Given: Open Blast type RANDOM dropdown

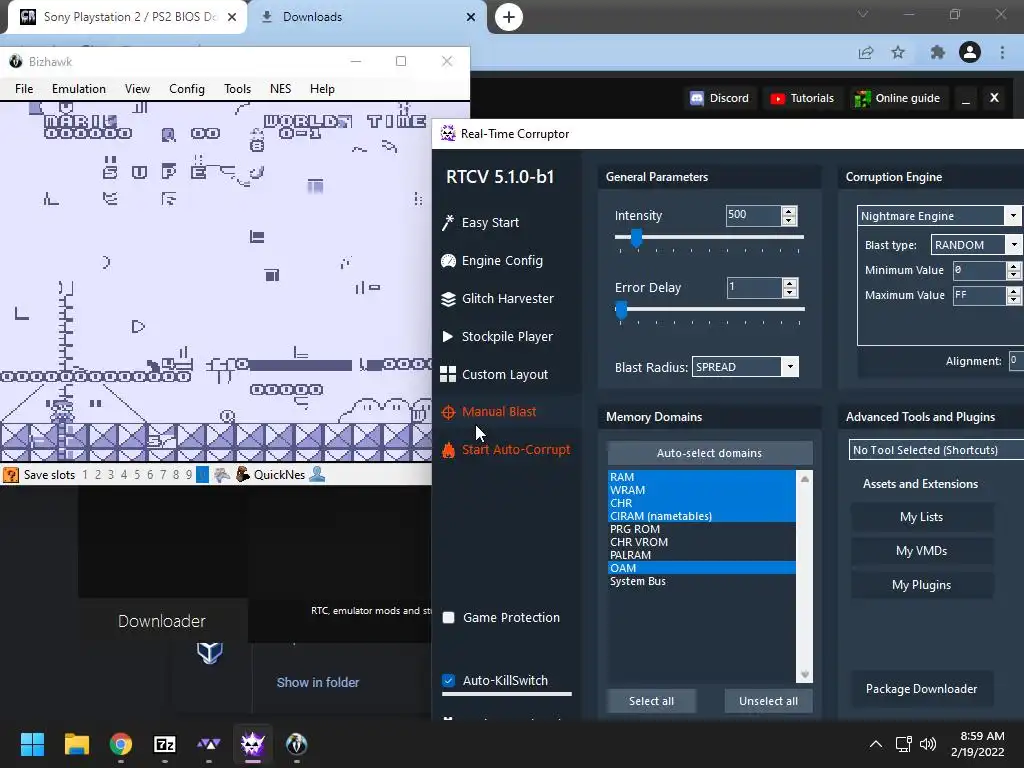Looking at the screenshot, I should pyautogui.click(x=1014, y=245).
